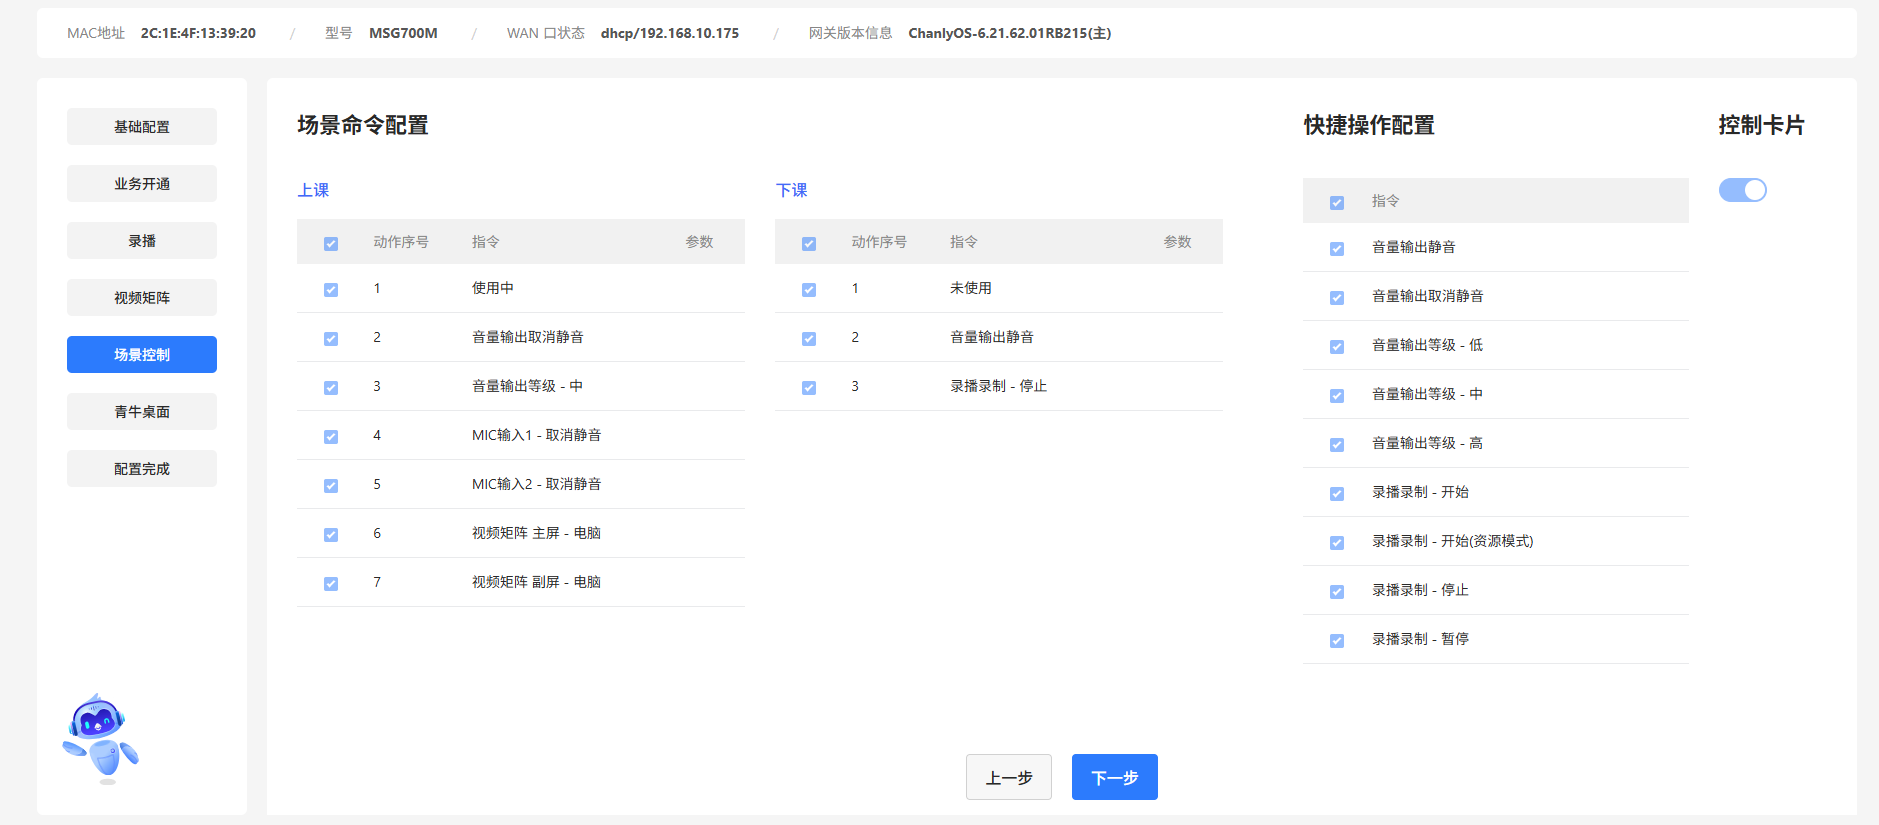The width and height of the screenshot is (1879, 825).
Task: Uncheck select-all checkbox in 上课 table header
Action: click(331, 244)
